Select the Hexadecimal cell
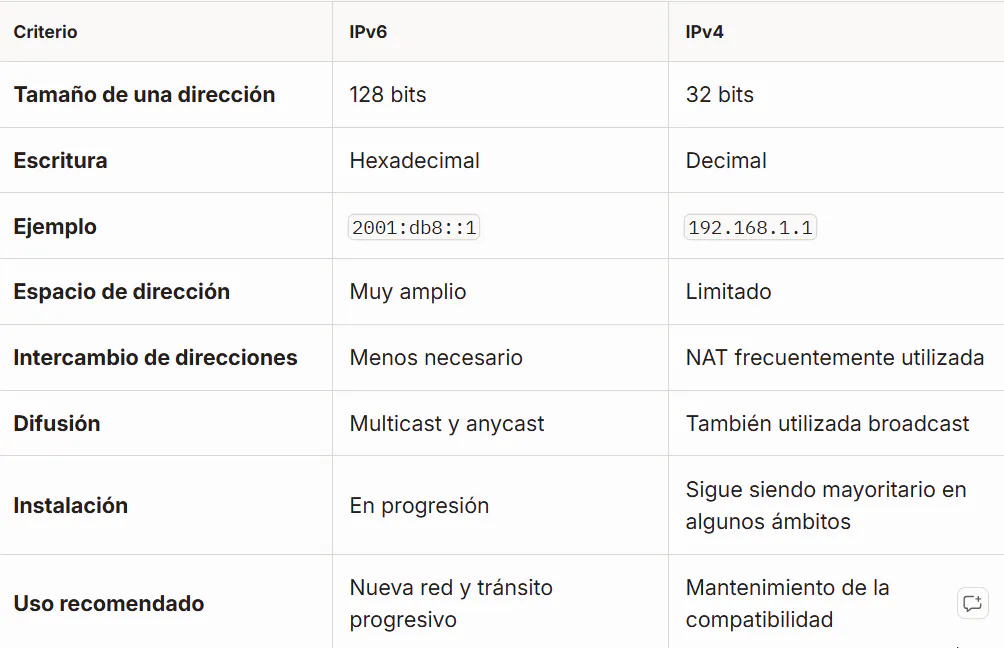 pyautogui.click(x=414, y=161)
